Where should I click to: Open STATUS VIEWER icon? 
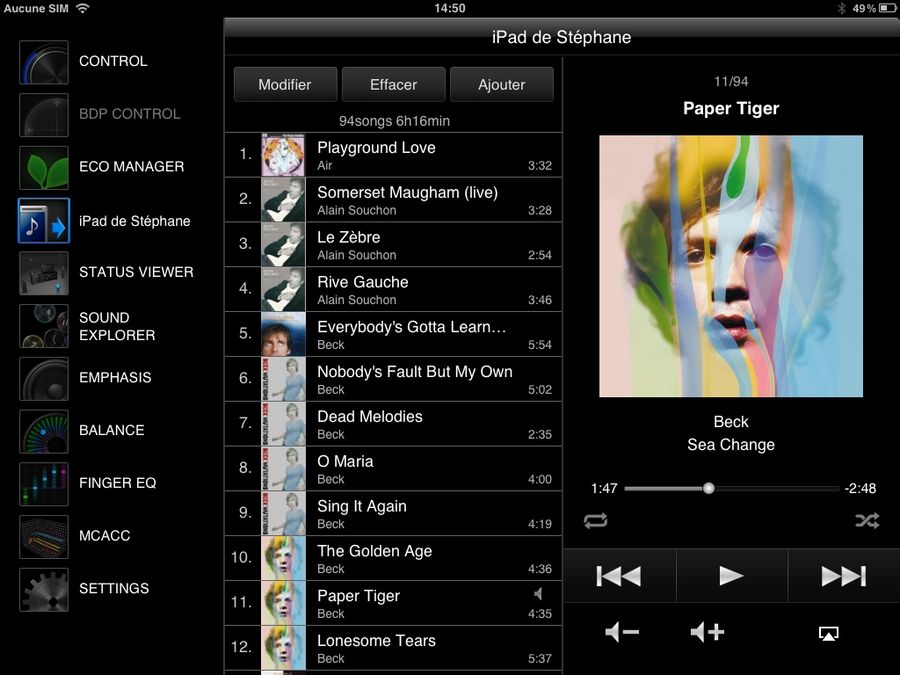[44, 274]
